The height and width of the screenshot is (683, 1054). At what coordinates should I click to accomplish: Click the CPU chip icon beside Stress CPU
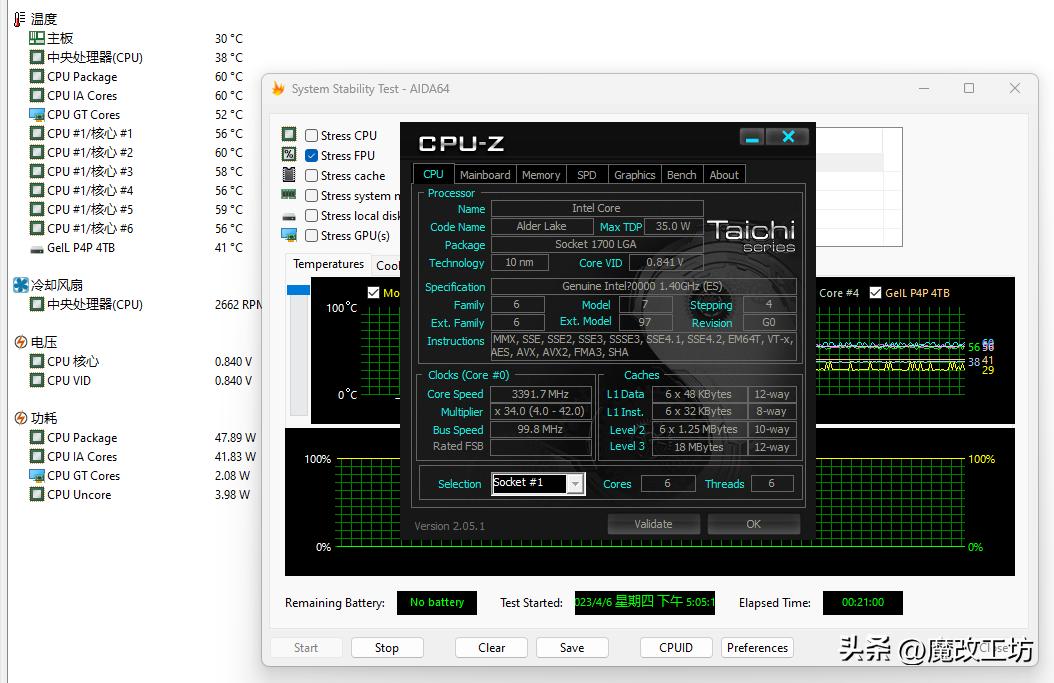point(289,134)
